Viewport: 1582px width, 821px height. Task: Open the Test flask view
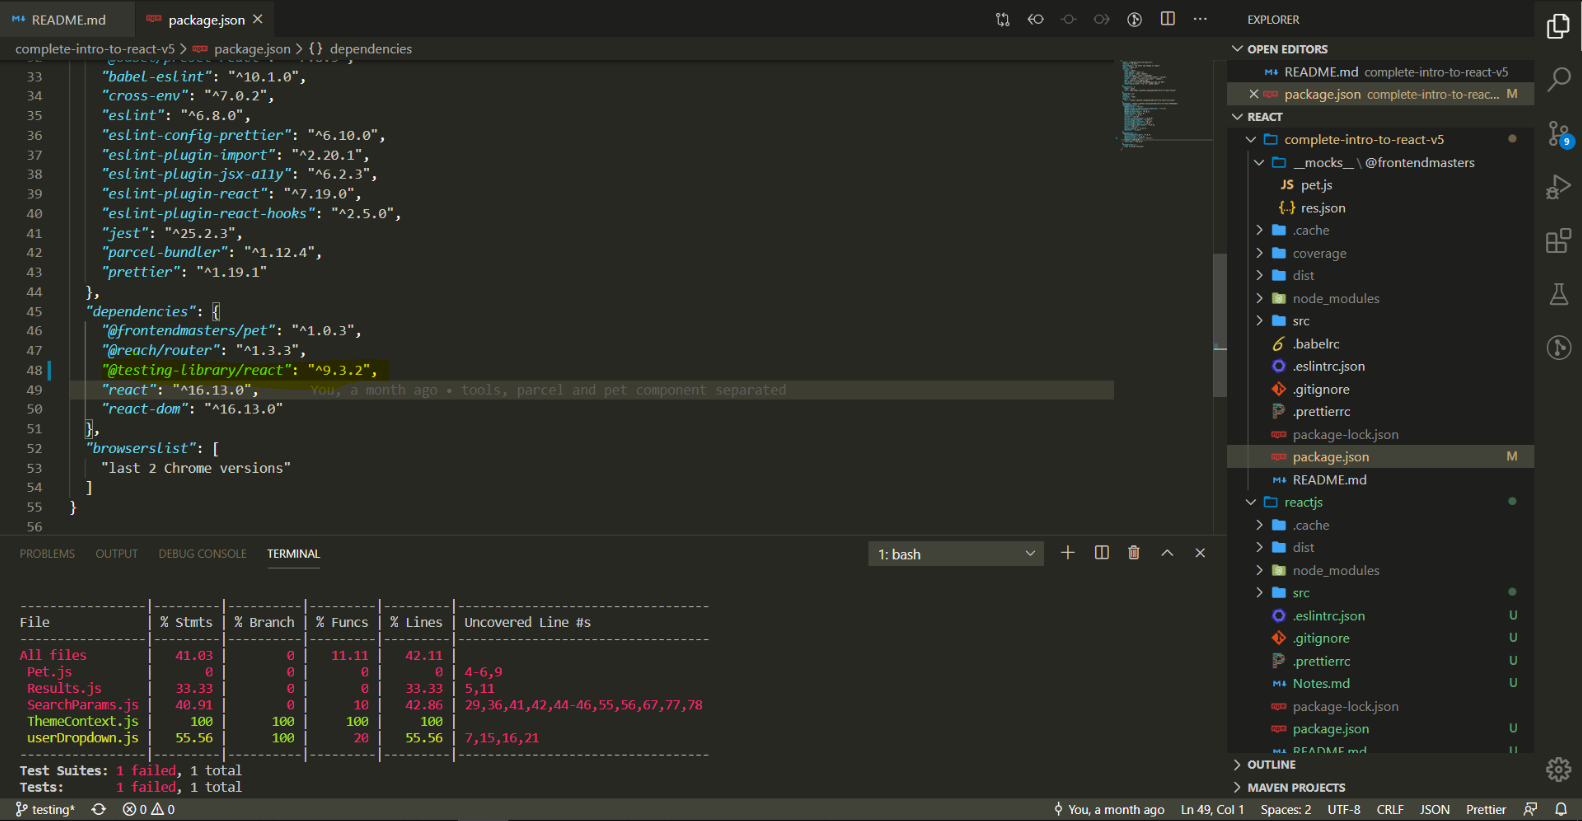[1558, 294]
